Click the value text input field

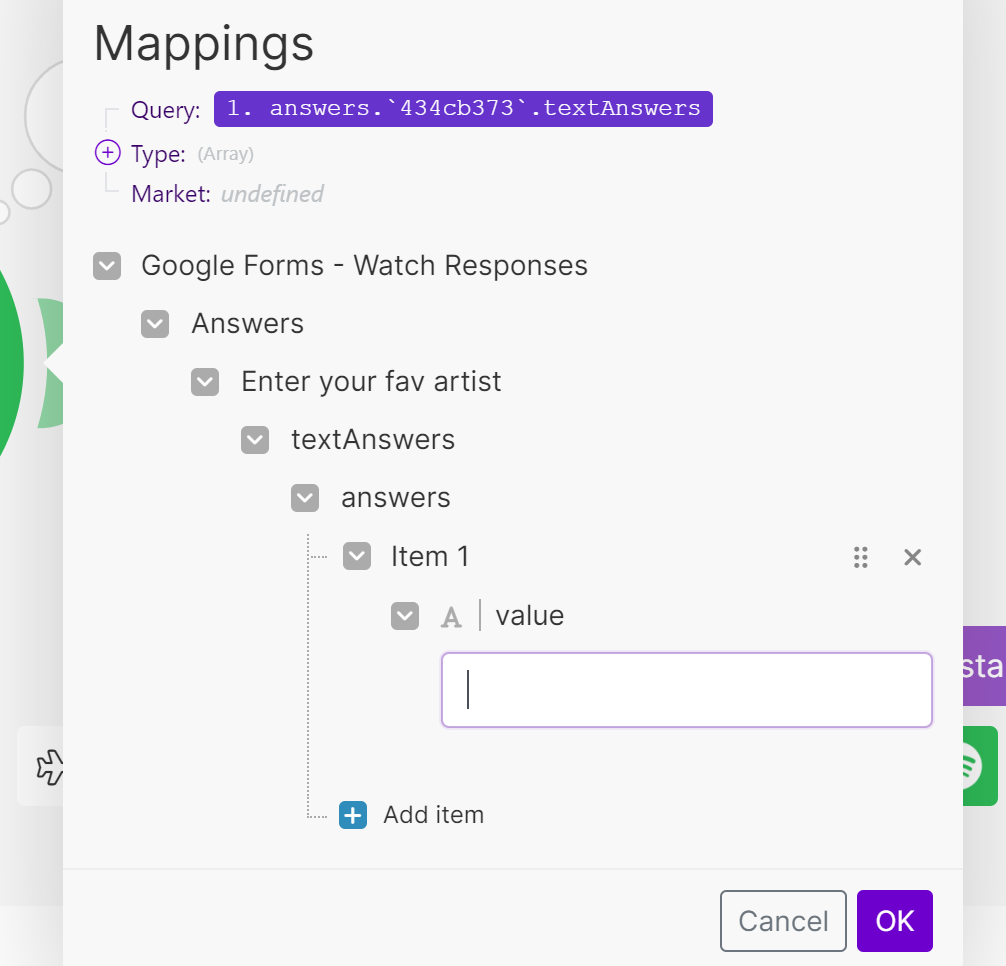click(687, 690)
